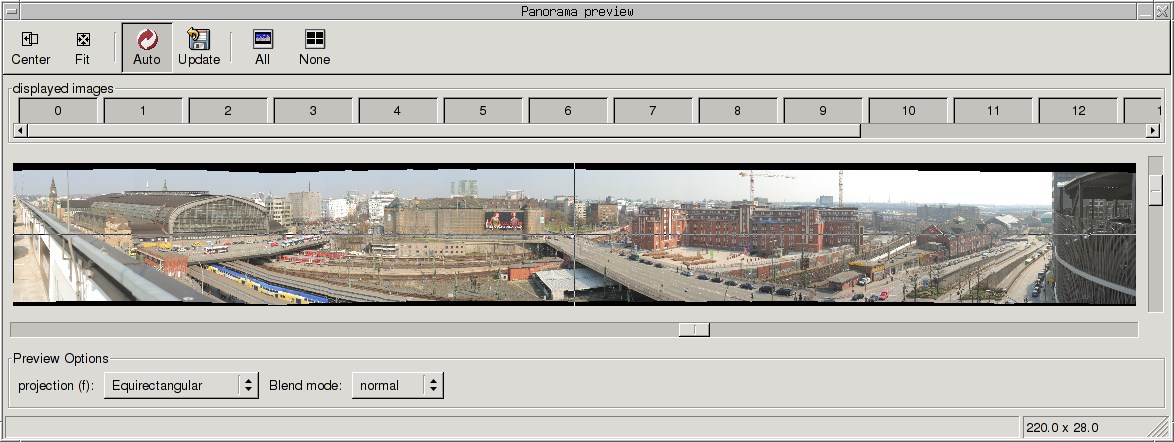Image resolution: width=1174 pixels, height=442 pixels.
Task: Click the vertical field of view slider handle
Action: (1156, 190)
